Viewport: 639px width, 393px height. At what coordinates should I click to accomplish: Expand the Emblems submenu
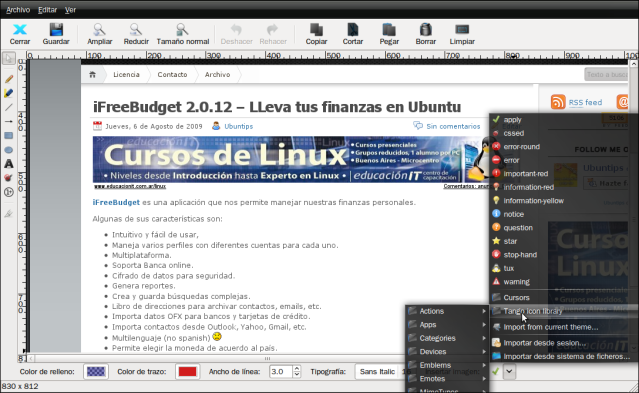pyautogui.click(x=447, y=365)
